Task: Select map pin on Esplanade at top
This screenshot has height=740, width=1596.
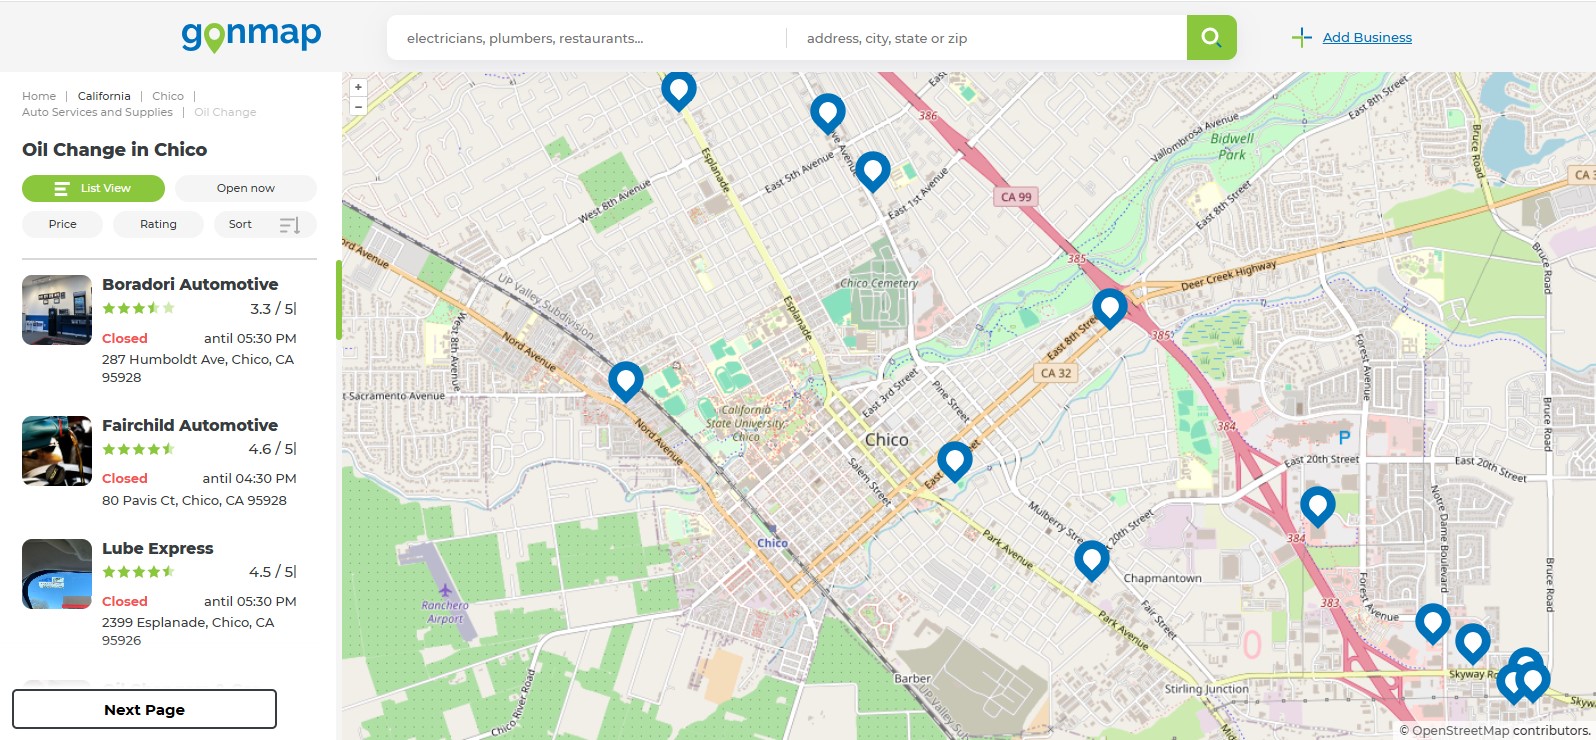Action: click(x=679, y=90)
